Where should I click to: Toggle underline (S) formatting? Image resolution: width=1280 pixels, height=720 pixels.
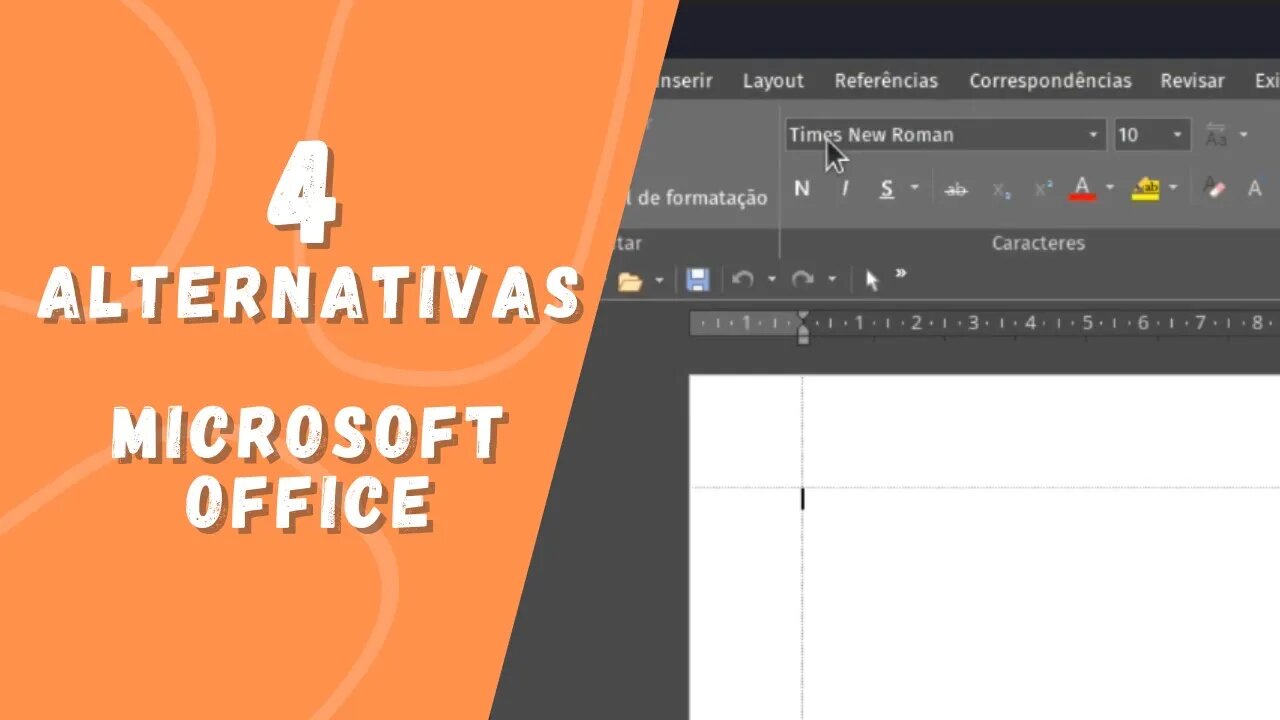click(x=886, y=188)
